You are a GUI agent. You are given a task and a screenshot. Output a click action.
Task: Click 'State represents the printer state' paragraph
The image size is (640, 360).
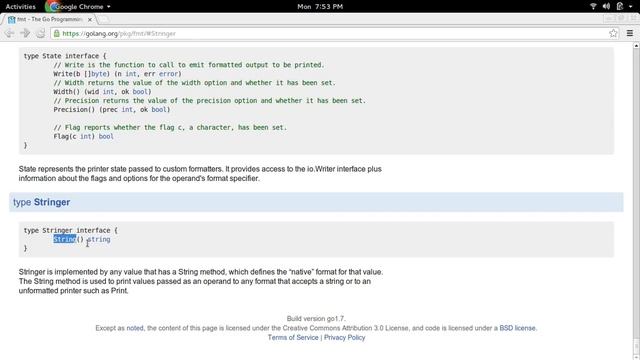pyautogui.click(x=200, y=174)
